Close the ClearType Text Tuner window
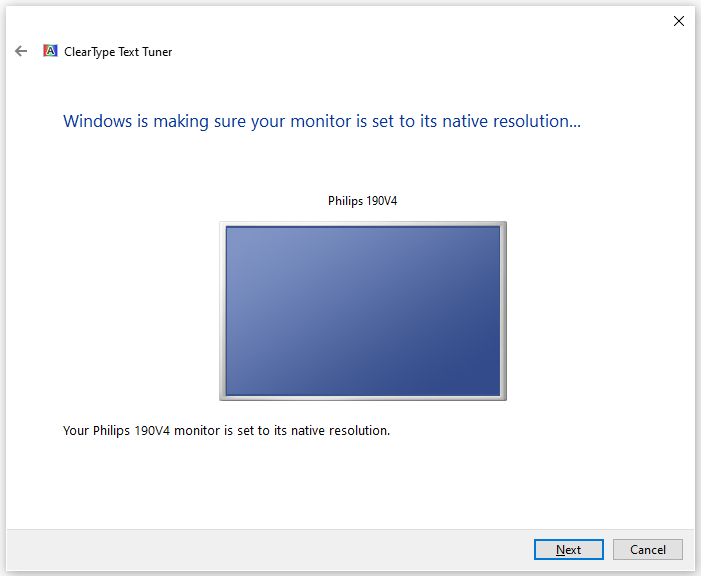The width and height of the screenshot is (701, 576). (x=679, y=21)
